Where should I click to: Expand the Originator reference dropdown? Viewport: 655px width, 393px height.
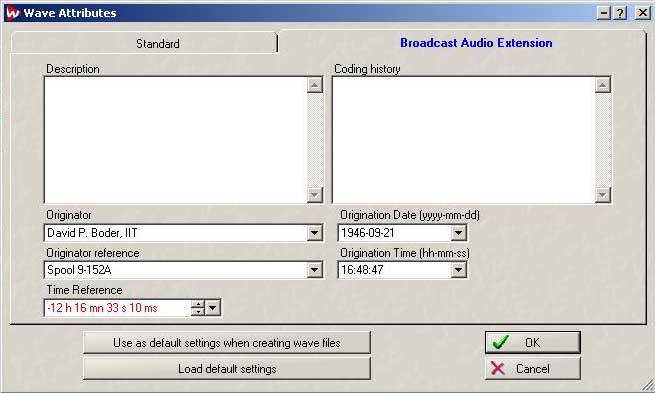tap(315, 270)
